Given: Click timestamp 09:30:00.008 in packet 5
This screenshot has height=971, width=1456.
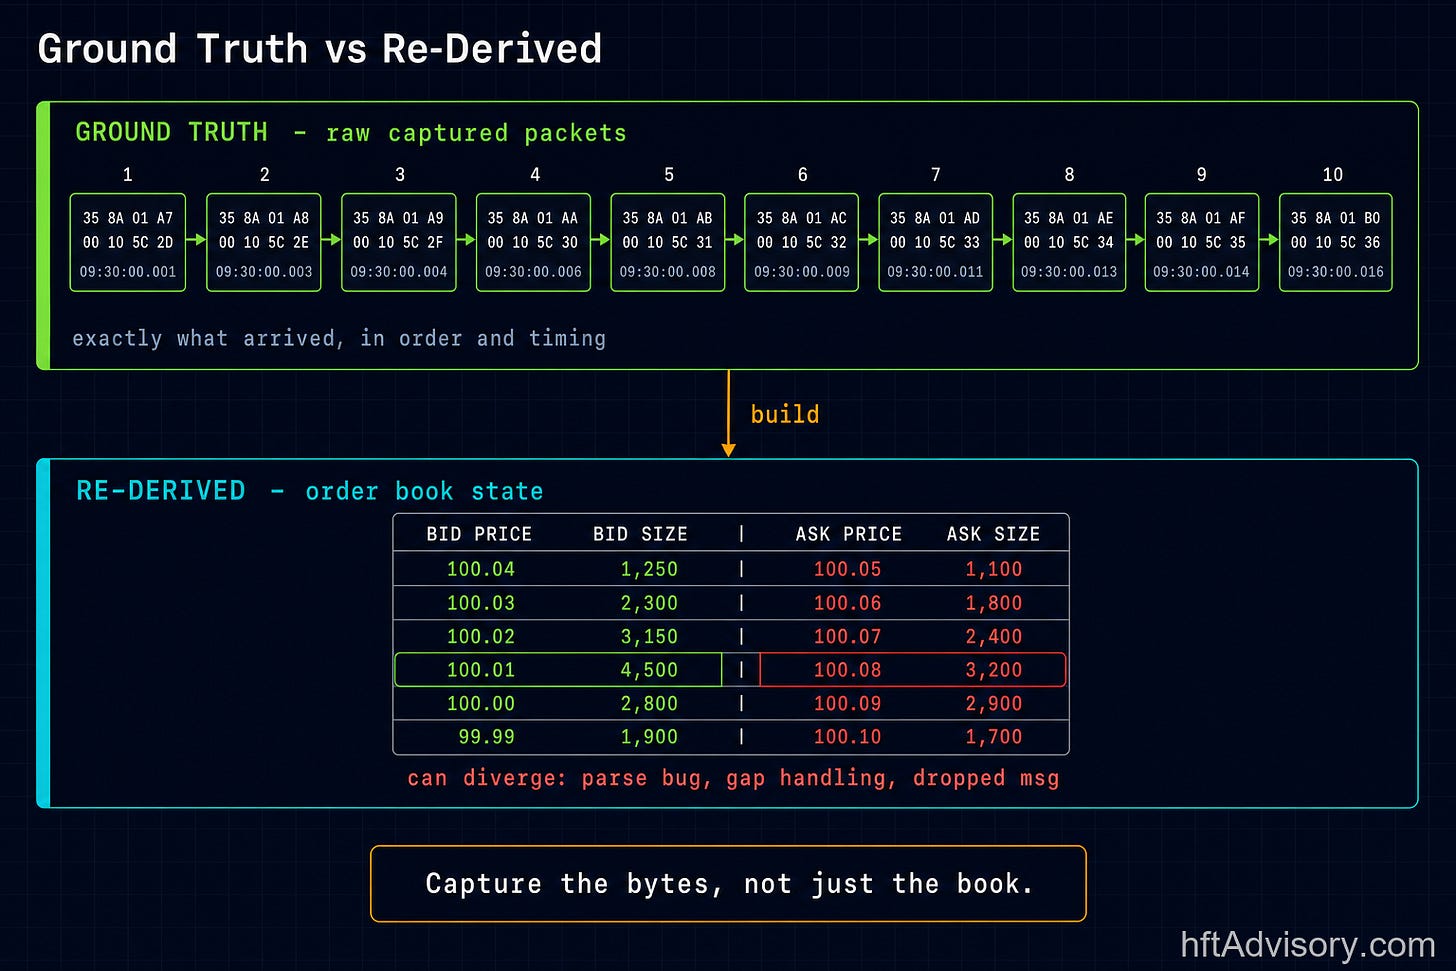Looking at the screenshot, I should coord(668,272).
